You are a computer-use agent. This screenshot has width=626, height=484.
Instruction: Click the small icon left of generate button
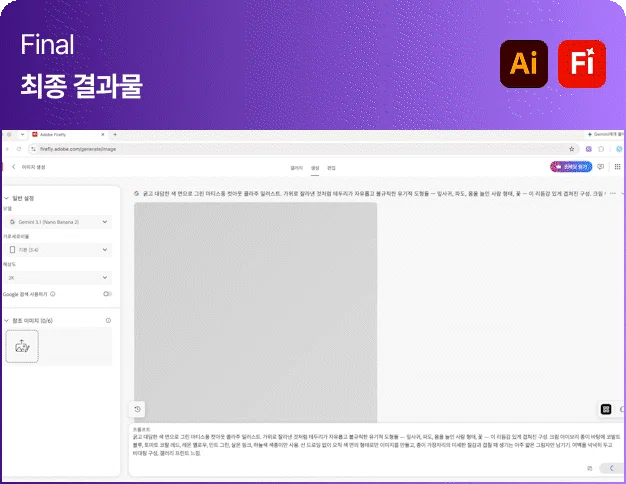tap(590, 468)
